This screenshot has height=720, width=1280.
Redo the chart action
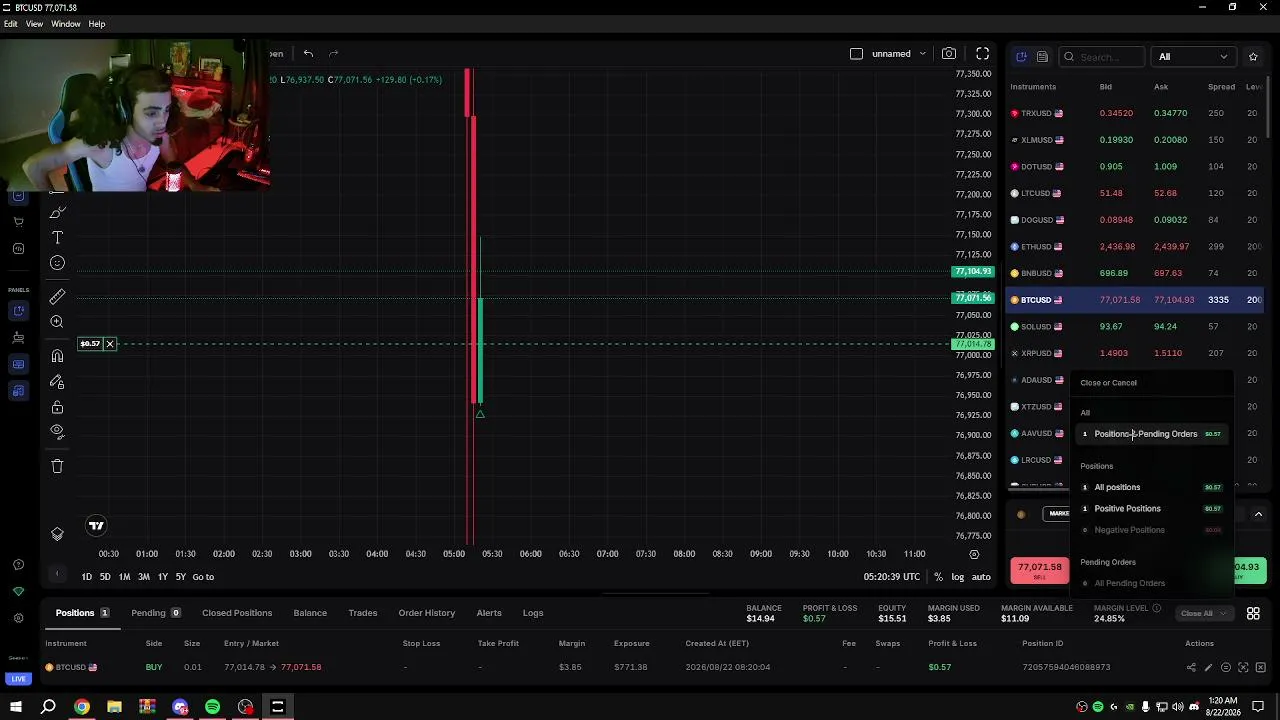334,54
